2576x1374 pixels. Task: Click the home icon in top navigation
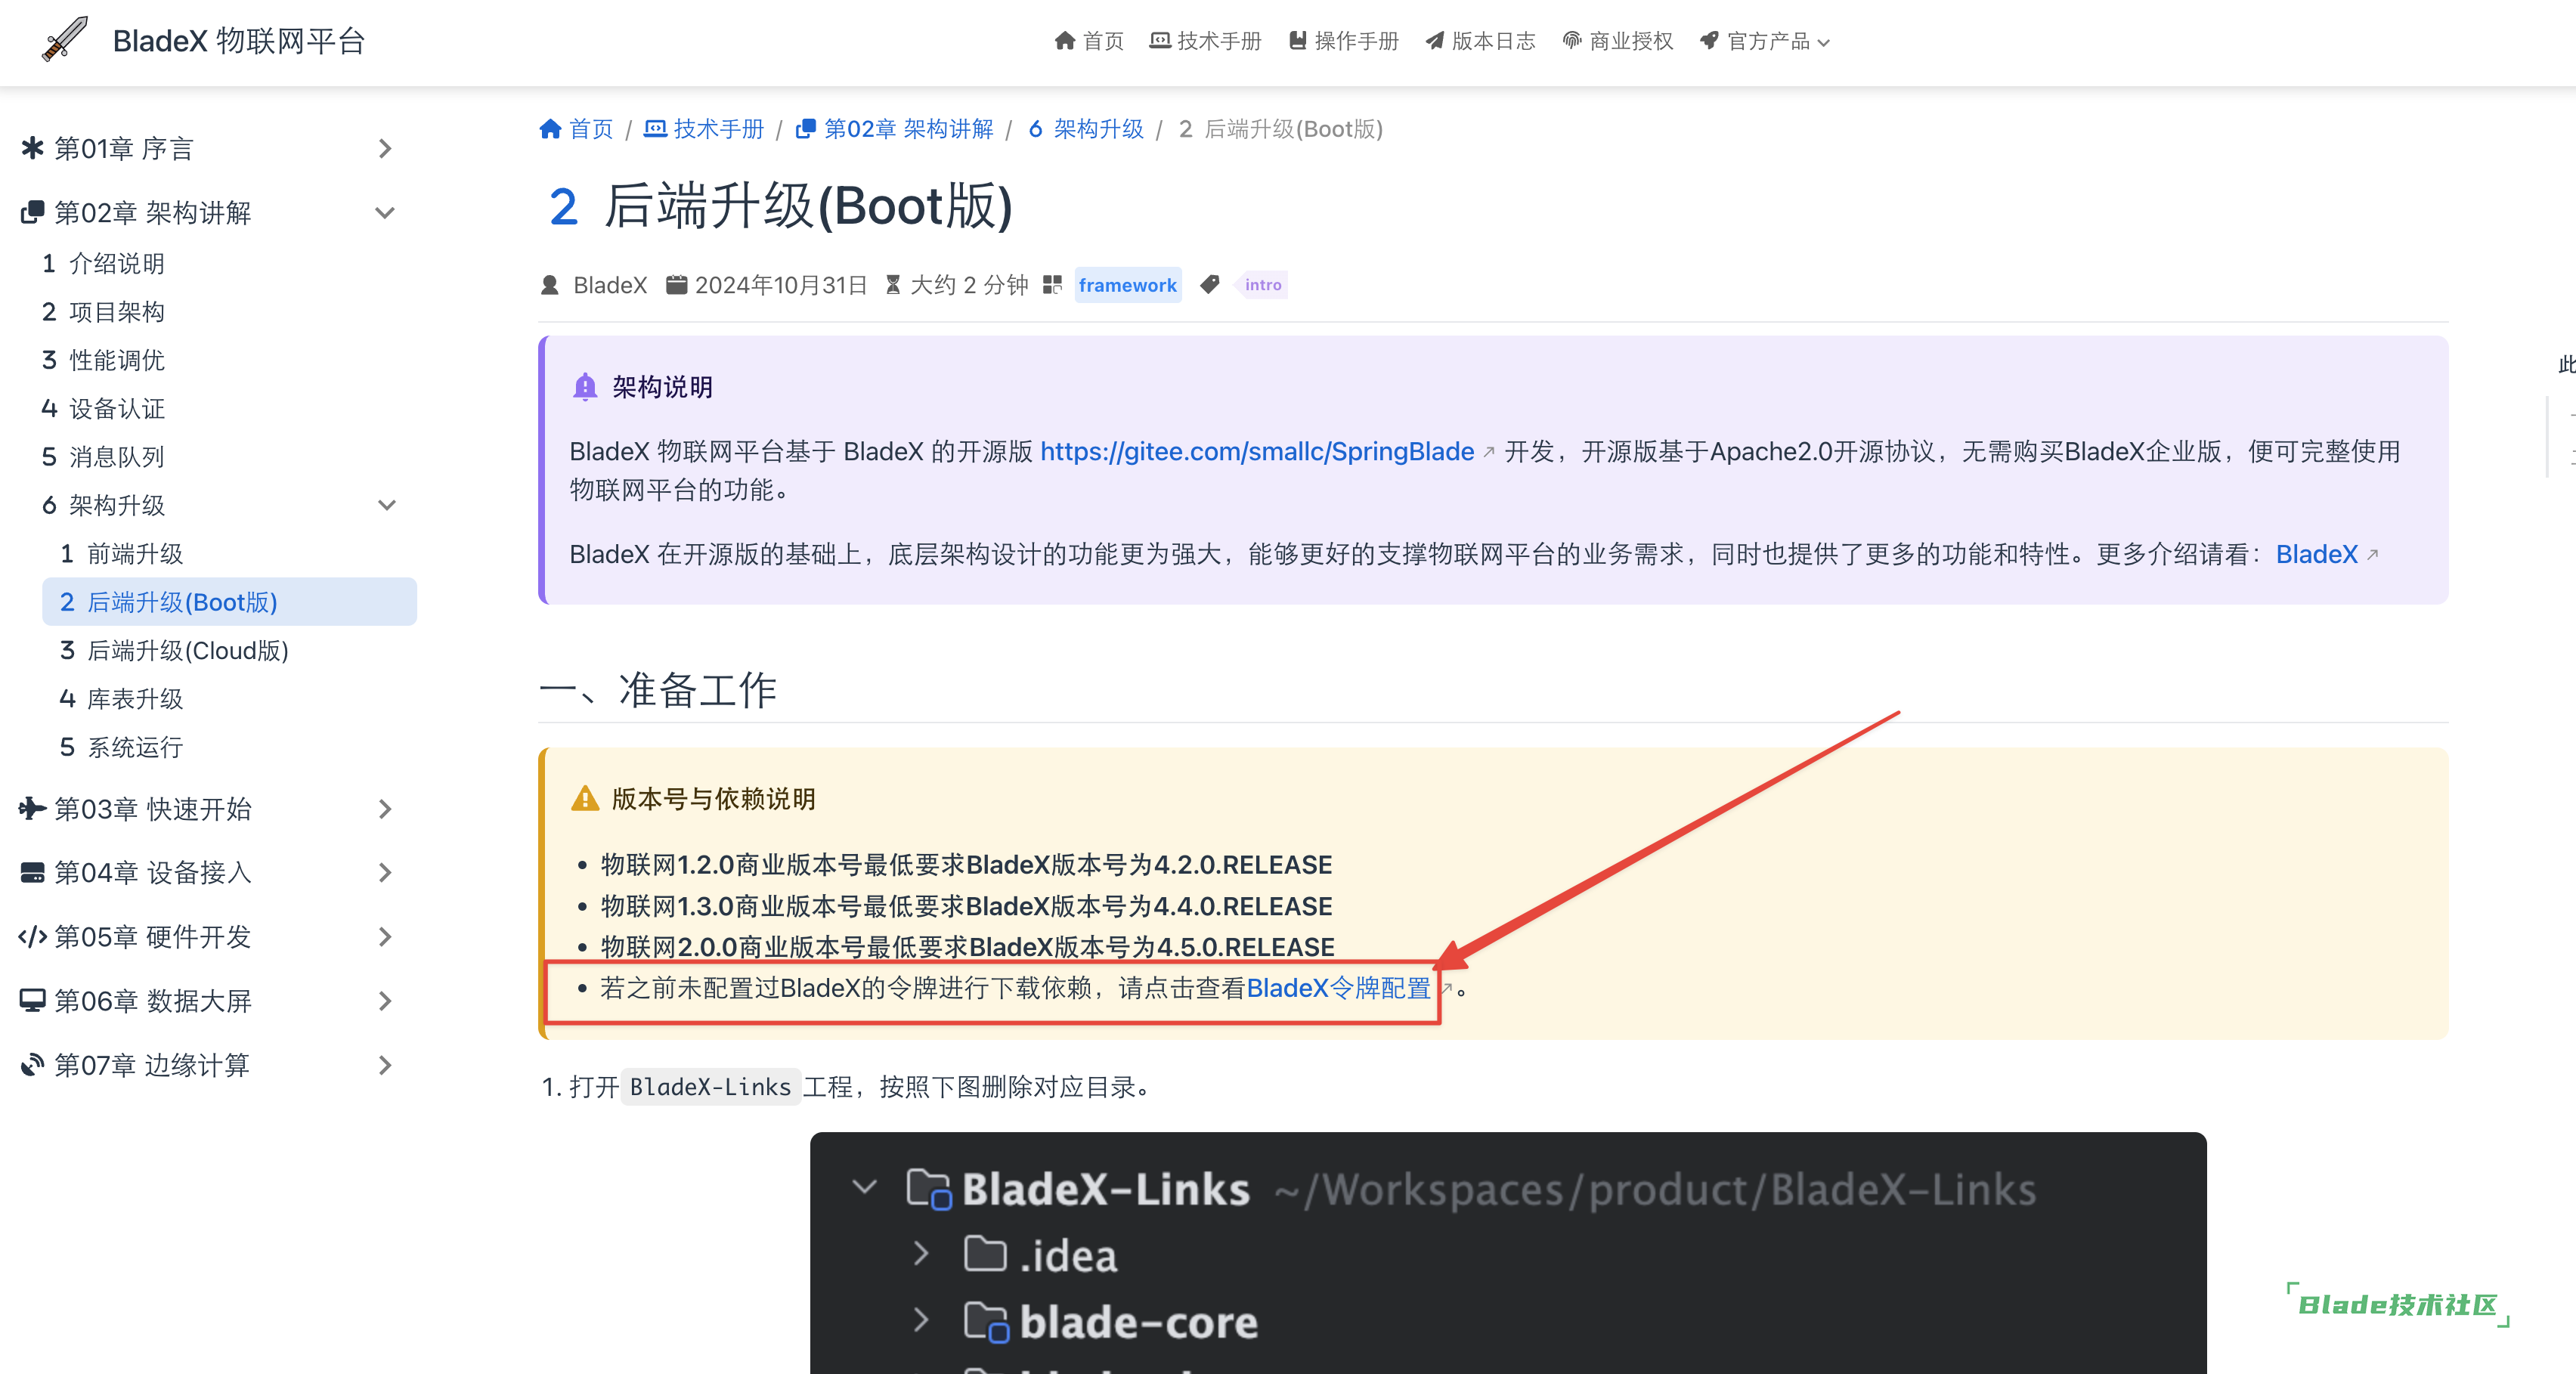point(1065,41)
